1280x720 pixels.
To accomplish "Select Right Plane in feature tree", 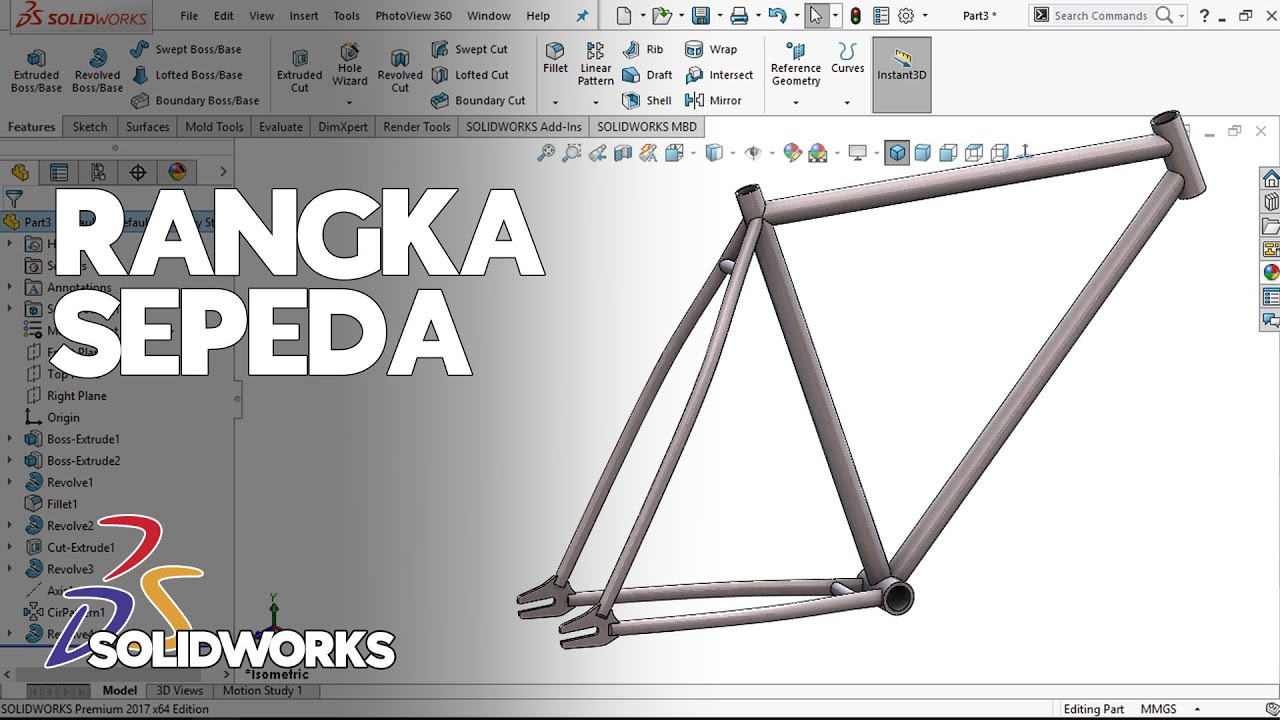I will click(77, 396).
